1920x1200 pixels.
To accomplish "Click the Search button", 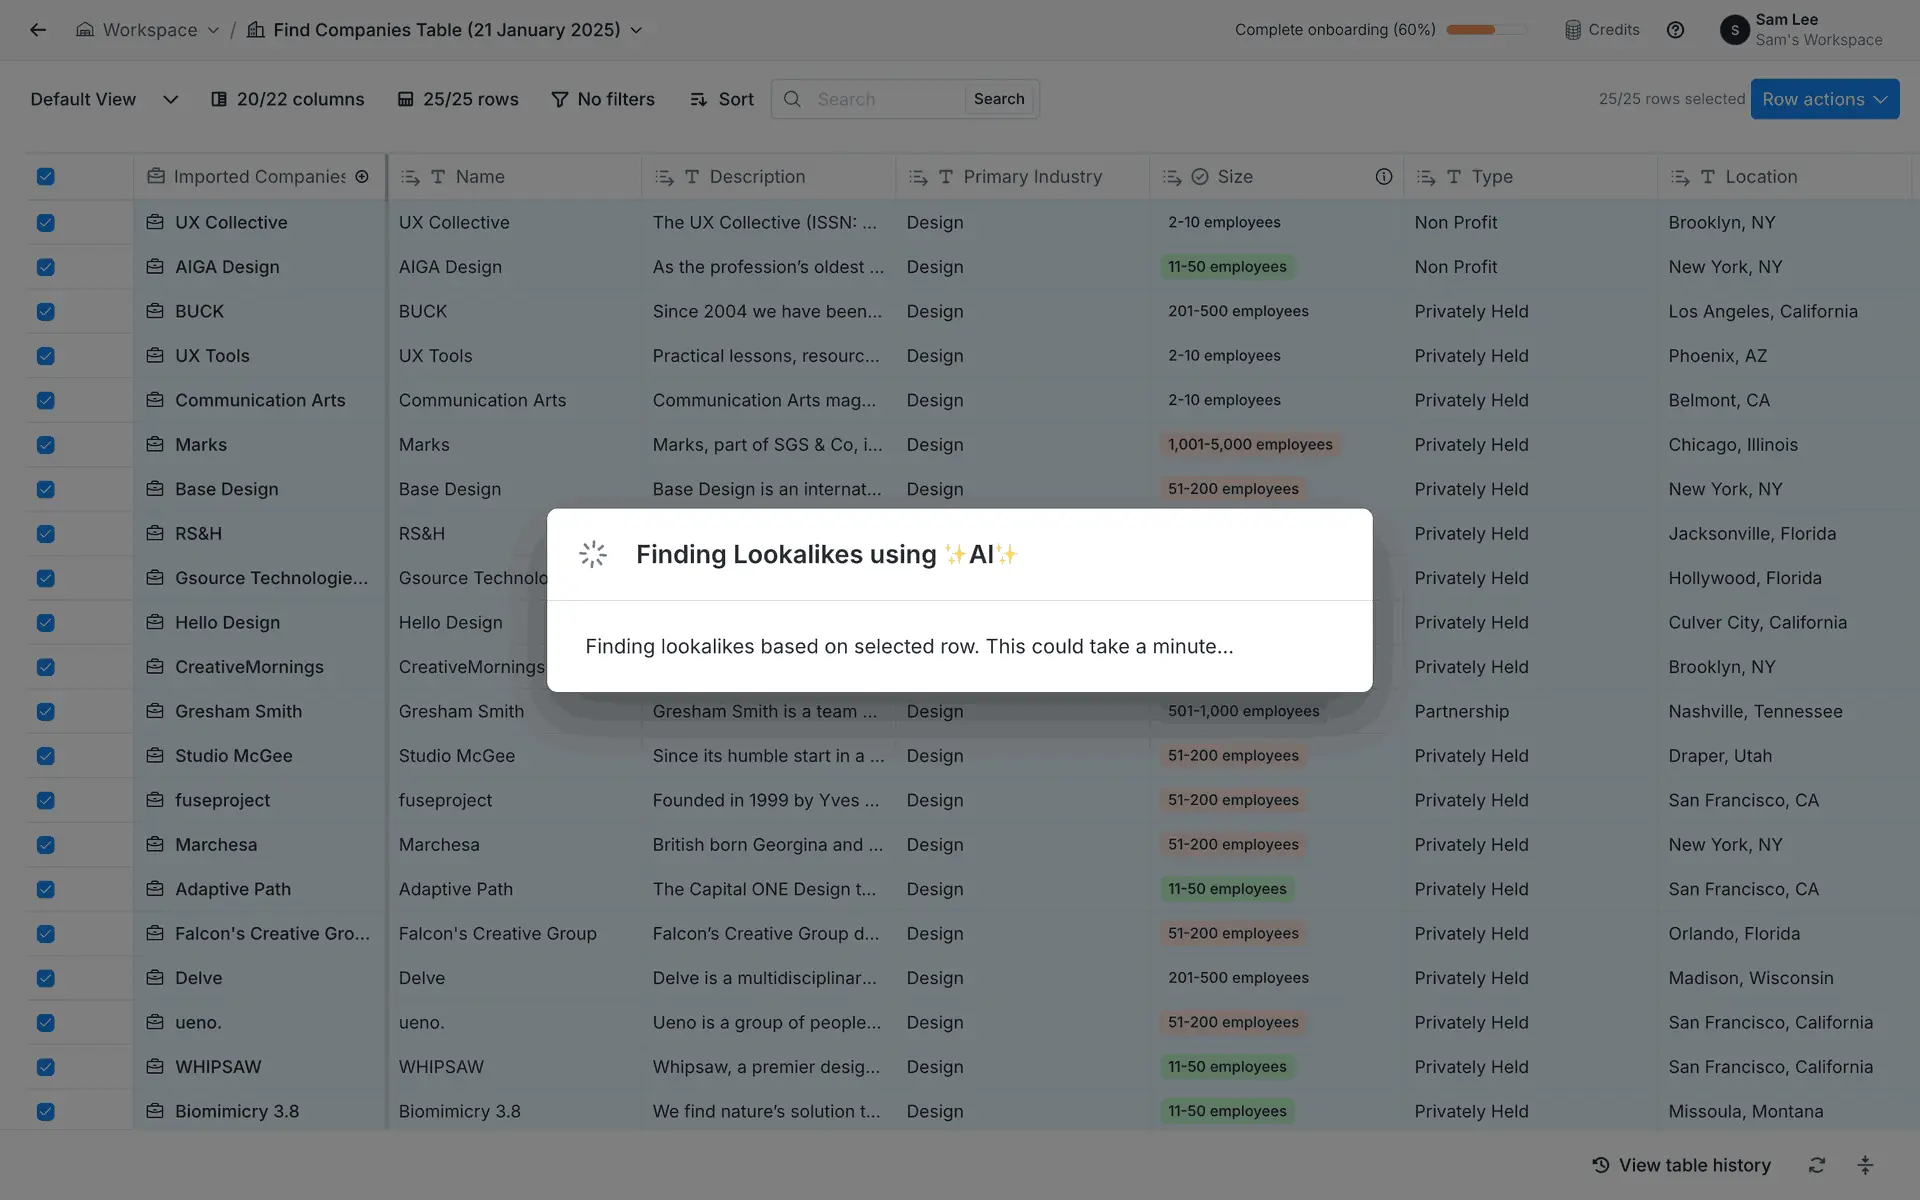I will [x=998, y=99].
